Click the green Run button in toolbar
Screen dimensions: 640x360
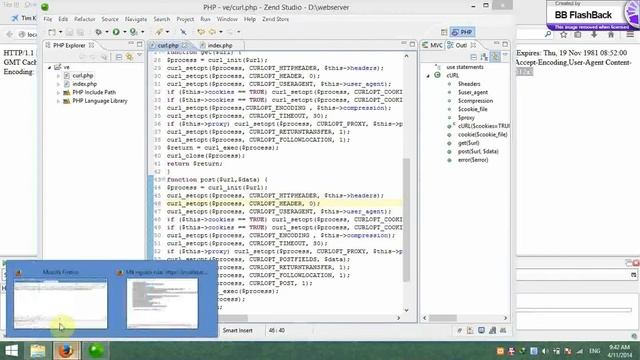(116, 32)
